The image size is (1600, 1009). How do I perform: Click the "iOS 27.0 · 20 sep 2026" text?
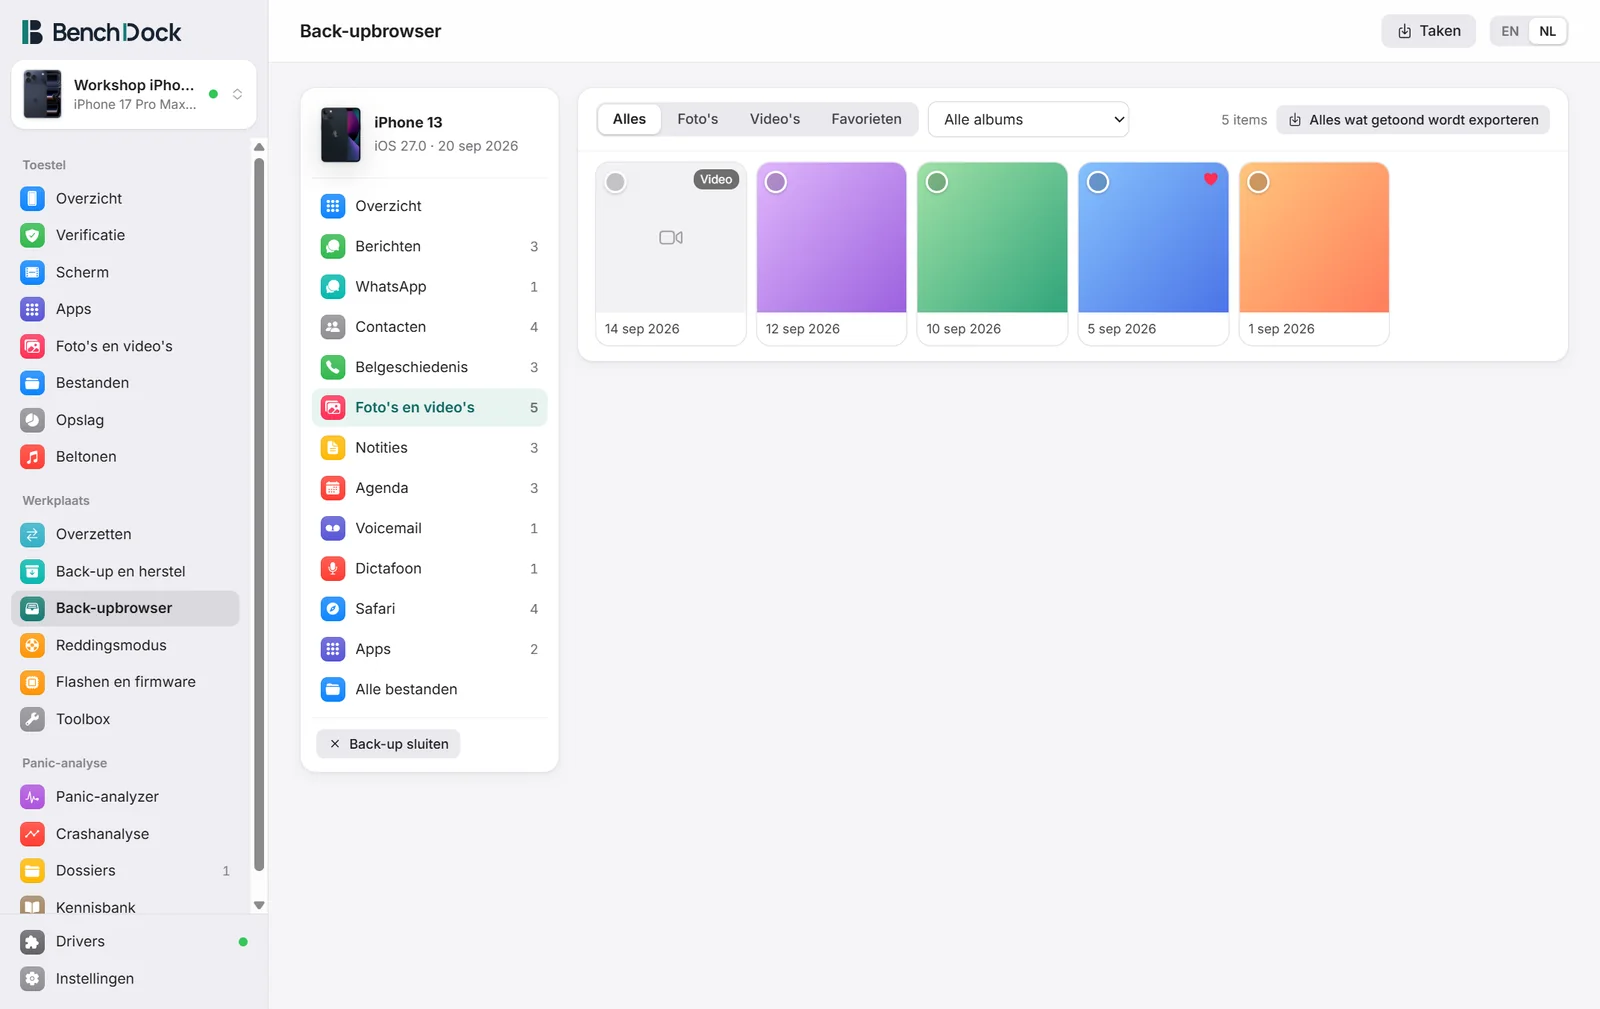pyautogui.click(x=446, y=146)
